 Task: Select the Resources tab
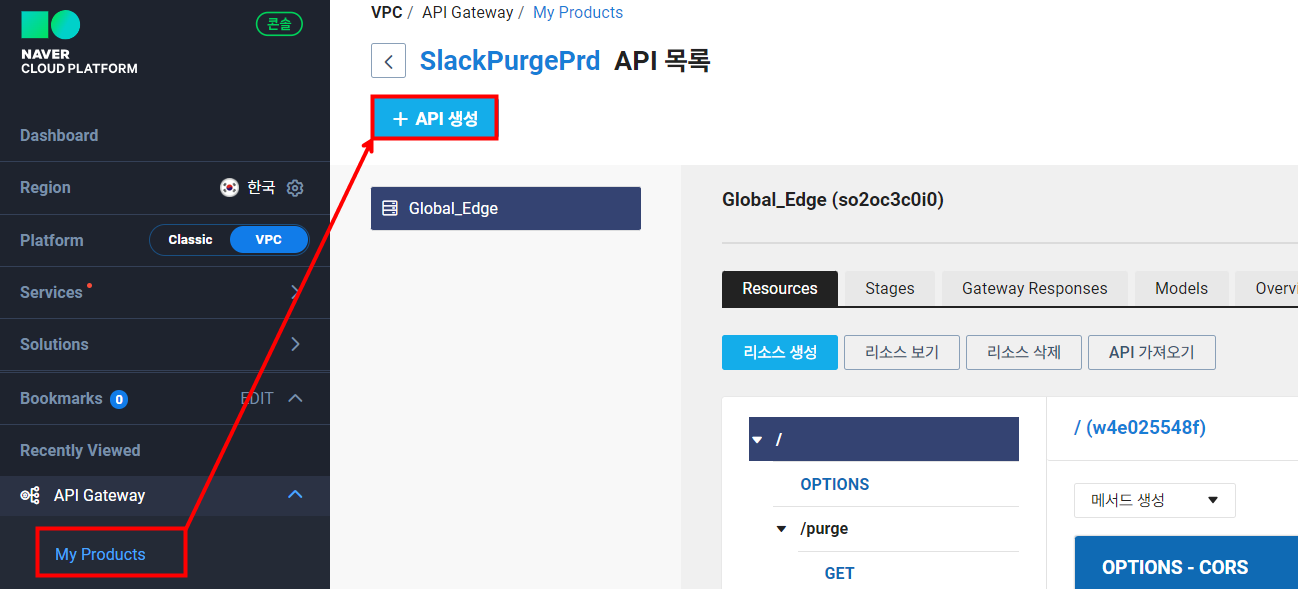[x=780, y=288]
